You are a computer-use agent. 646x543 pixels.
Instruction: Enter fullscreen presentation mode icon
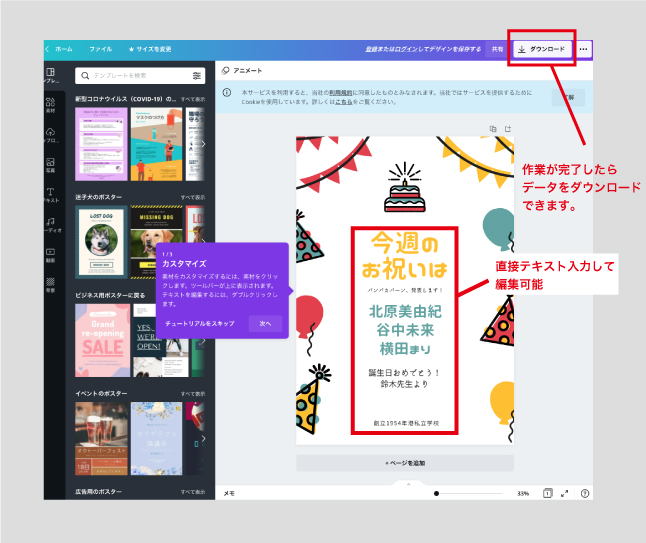click(x=564, y=493)
